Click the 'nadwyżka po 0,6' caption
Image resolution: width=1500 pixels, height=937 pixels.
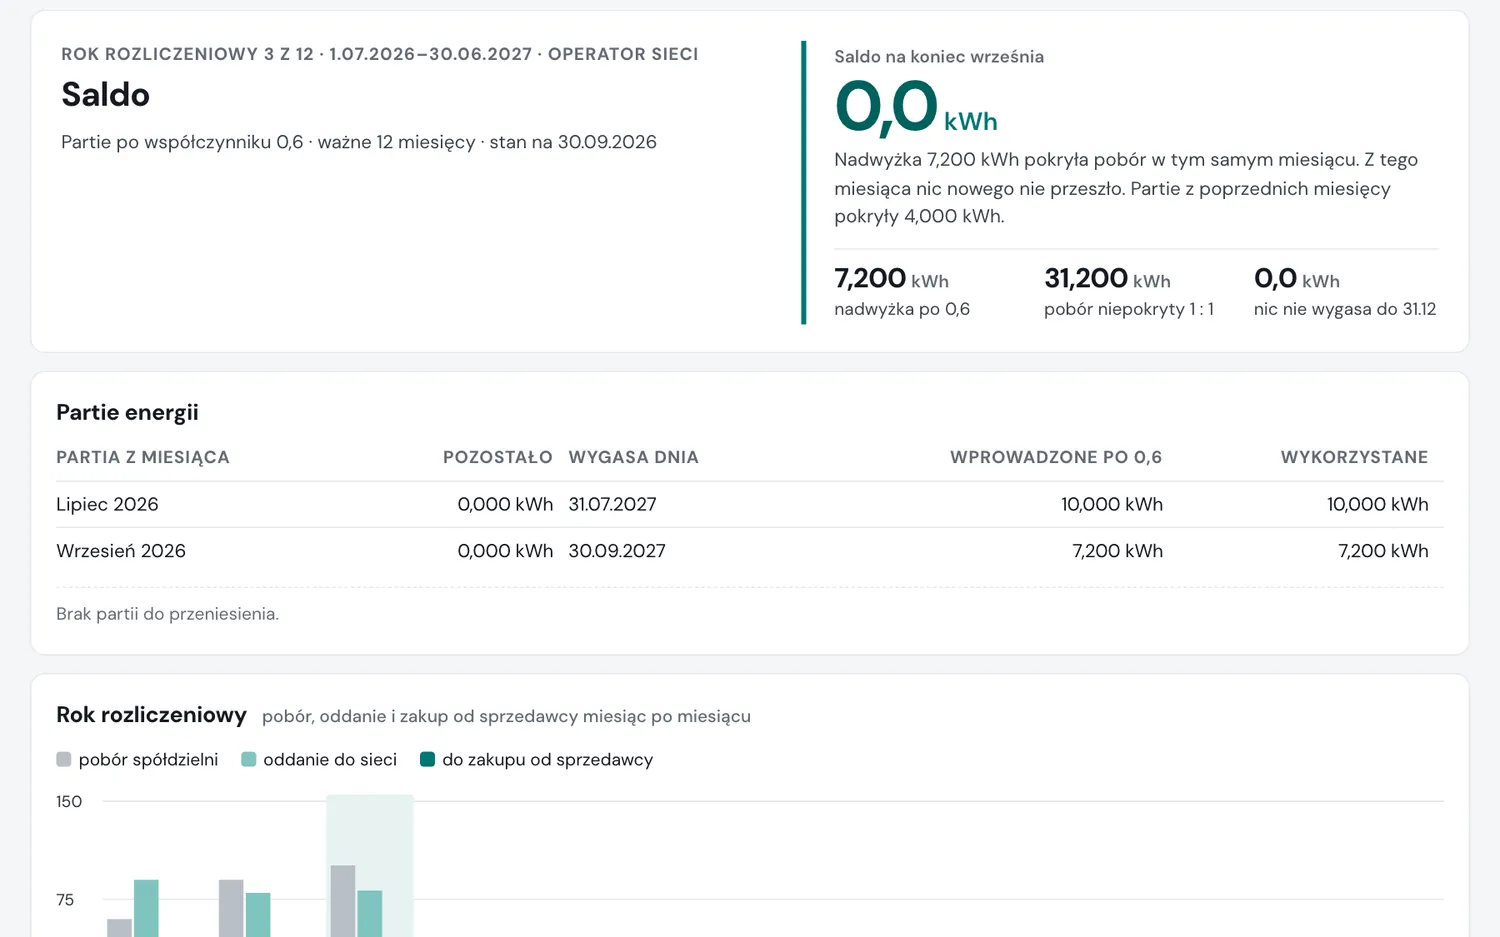point(902,309)
